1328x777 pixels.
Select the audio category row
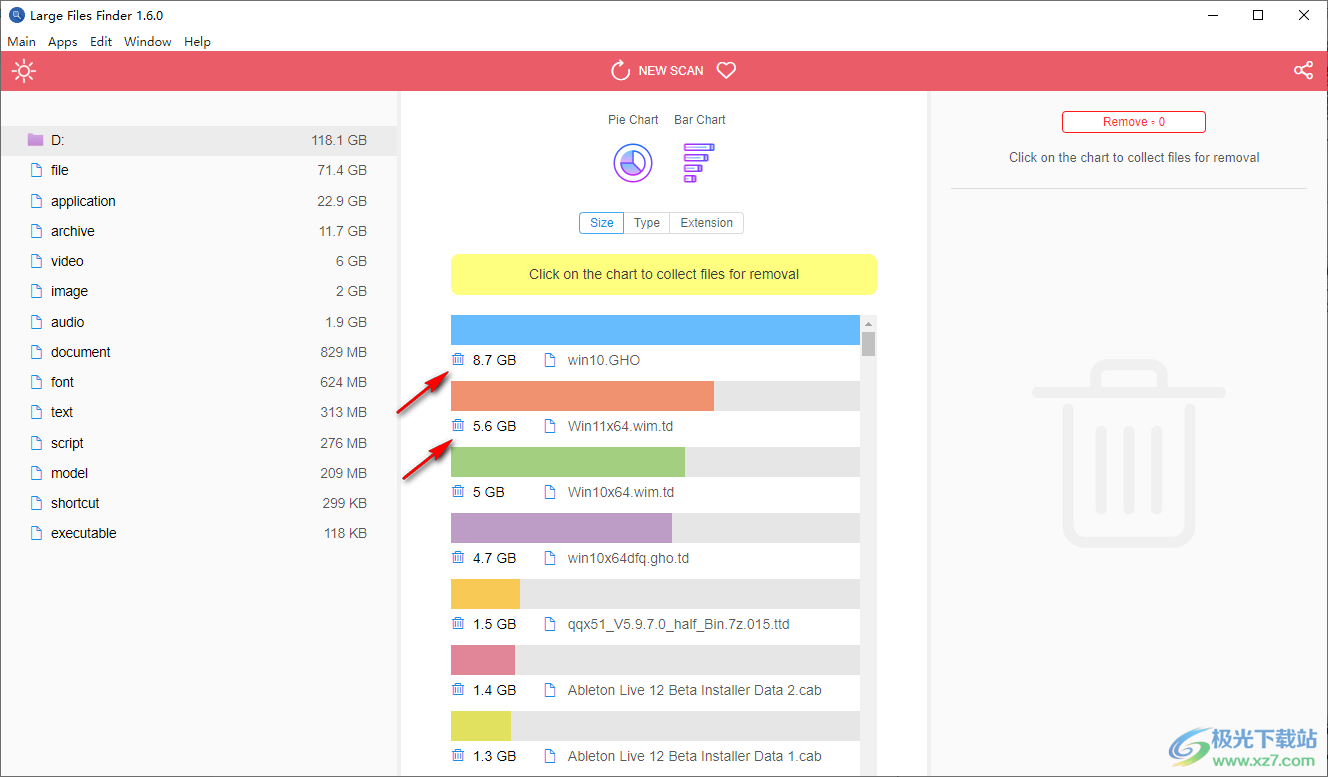tap(199, 322)
